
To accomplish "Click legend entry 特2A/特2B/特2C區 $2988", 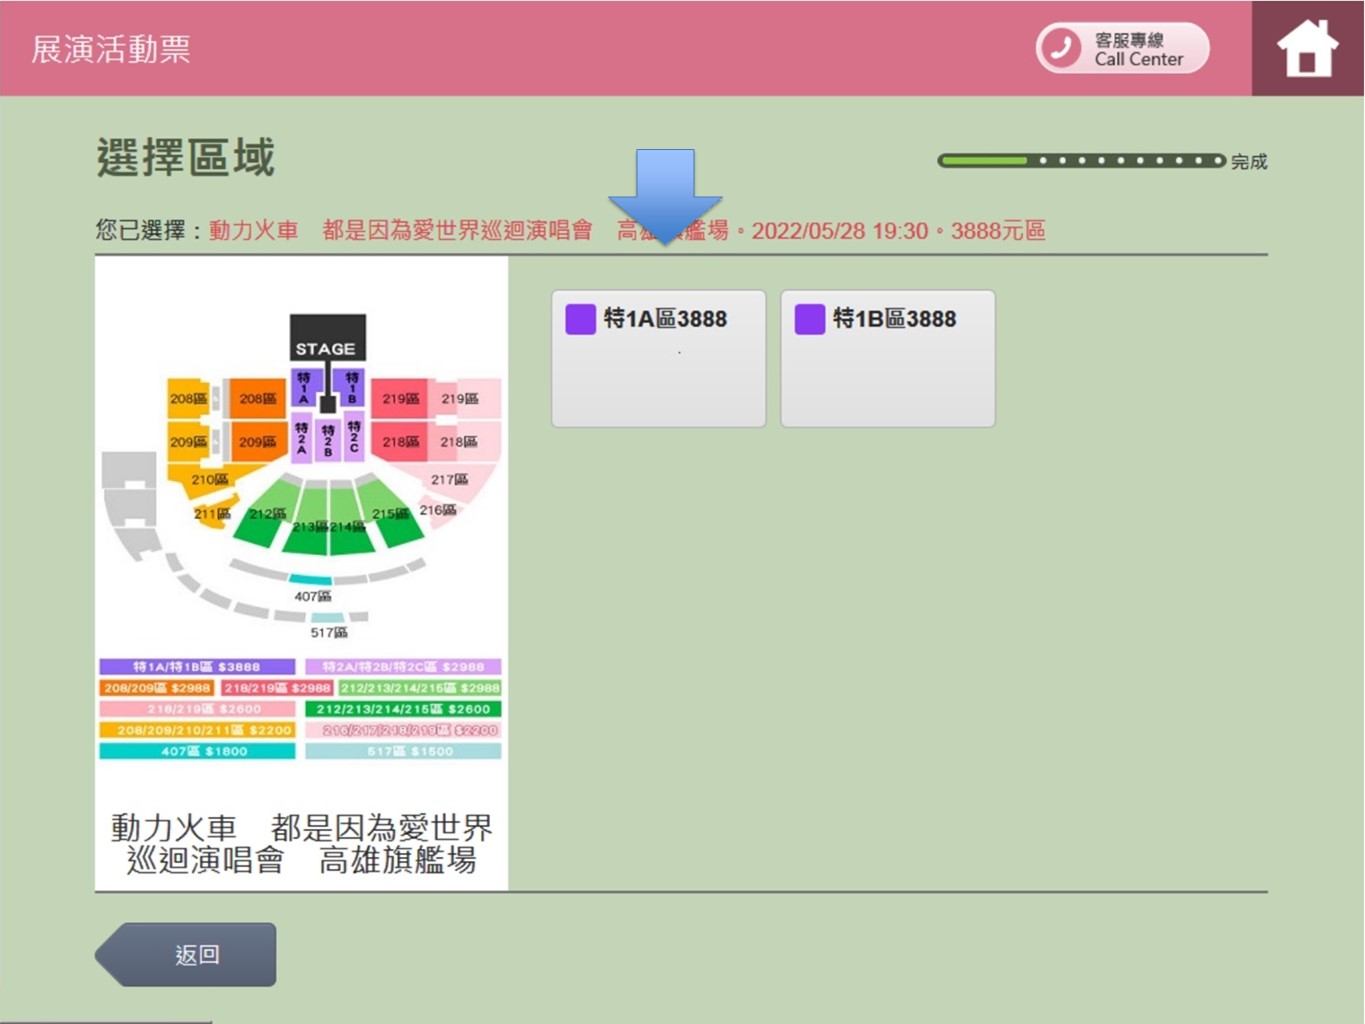I will (x=403, y=666).
